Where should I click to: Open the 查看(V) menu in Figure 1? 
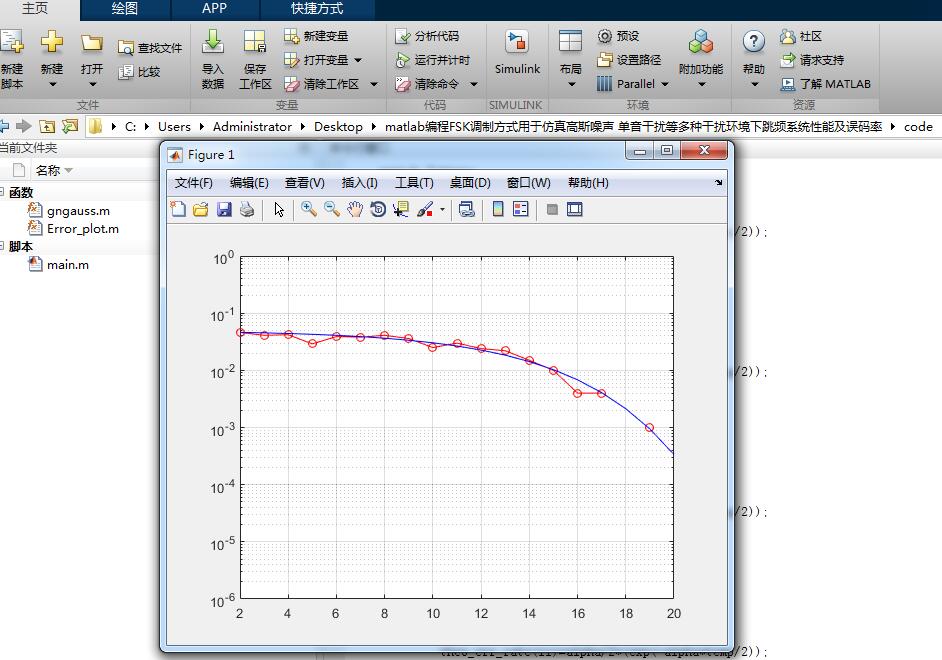(305, 183)
